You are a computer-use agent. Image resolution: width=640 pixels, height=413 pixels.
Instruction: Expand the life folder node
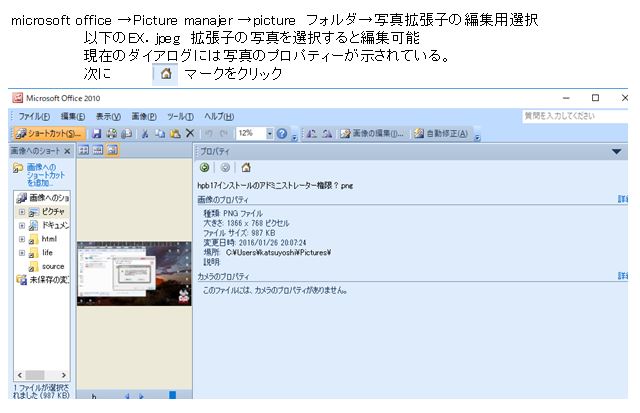pos(22,253)
